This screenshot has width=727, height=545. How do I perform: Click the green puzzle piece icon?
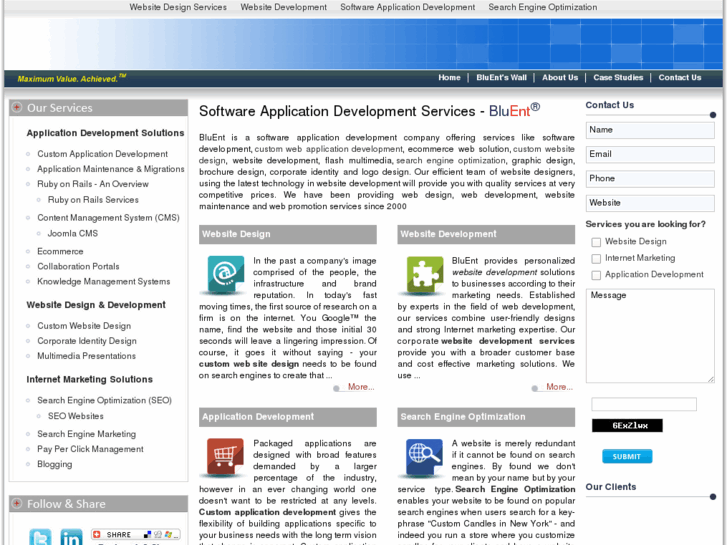click(x=423, y=275)
